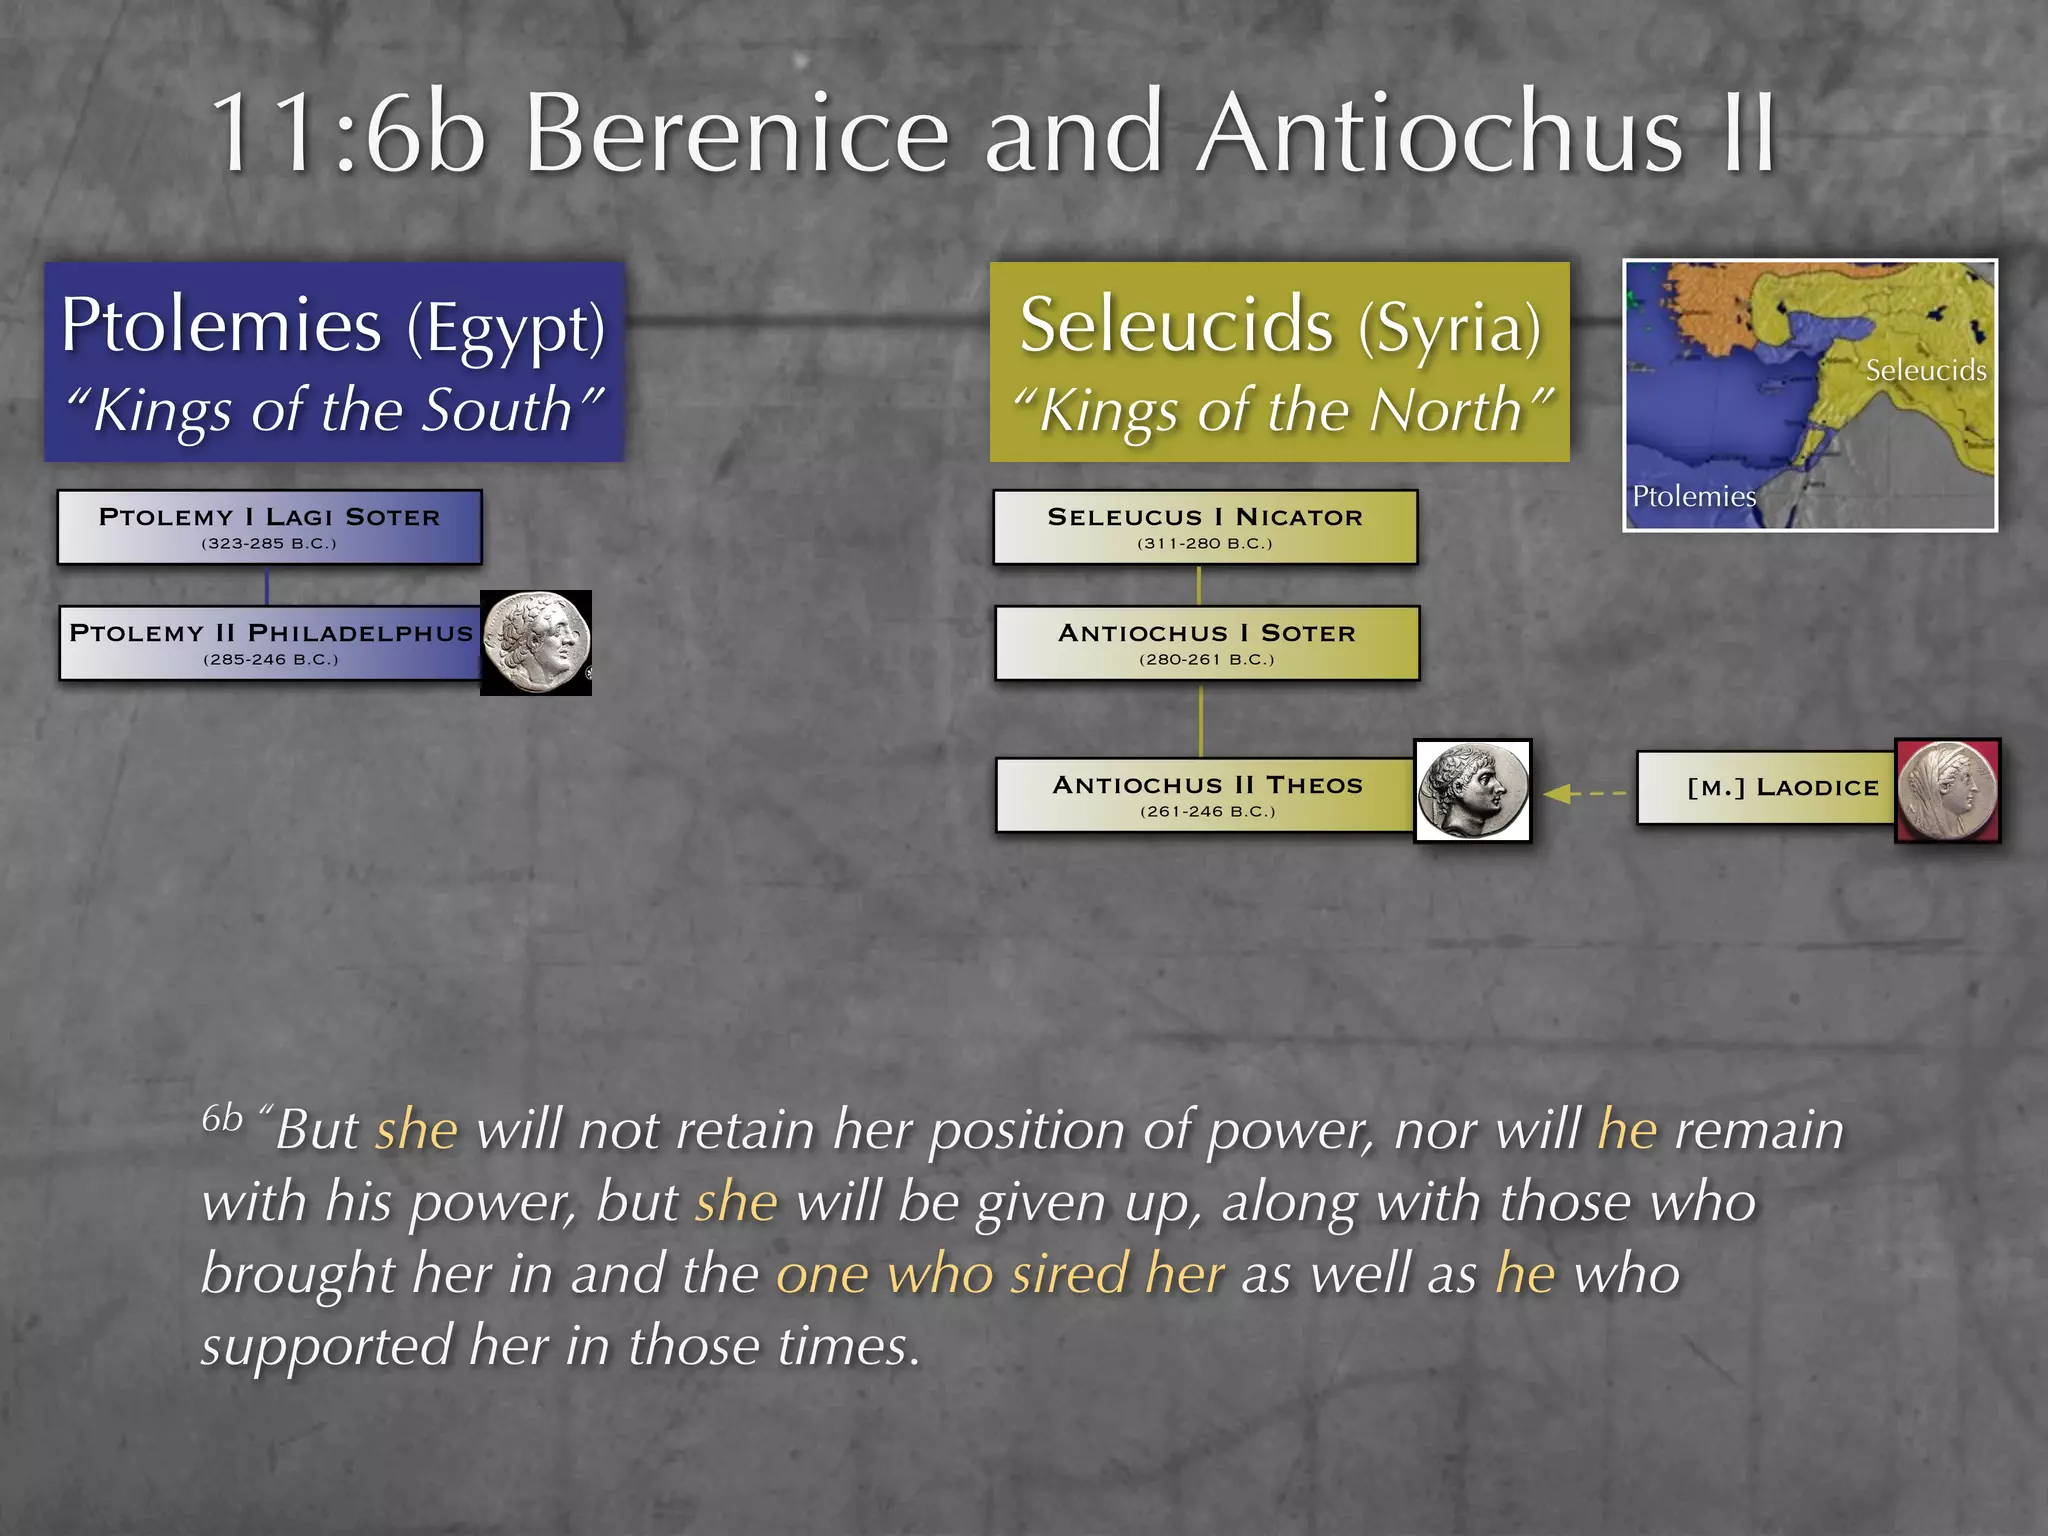The width and height of the screenshot is (2048, 1536).
Task: Click the (261-246 B.C.) date text
Action: (1208, 812)
